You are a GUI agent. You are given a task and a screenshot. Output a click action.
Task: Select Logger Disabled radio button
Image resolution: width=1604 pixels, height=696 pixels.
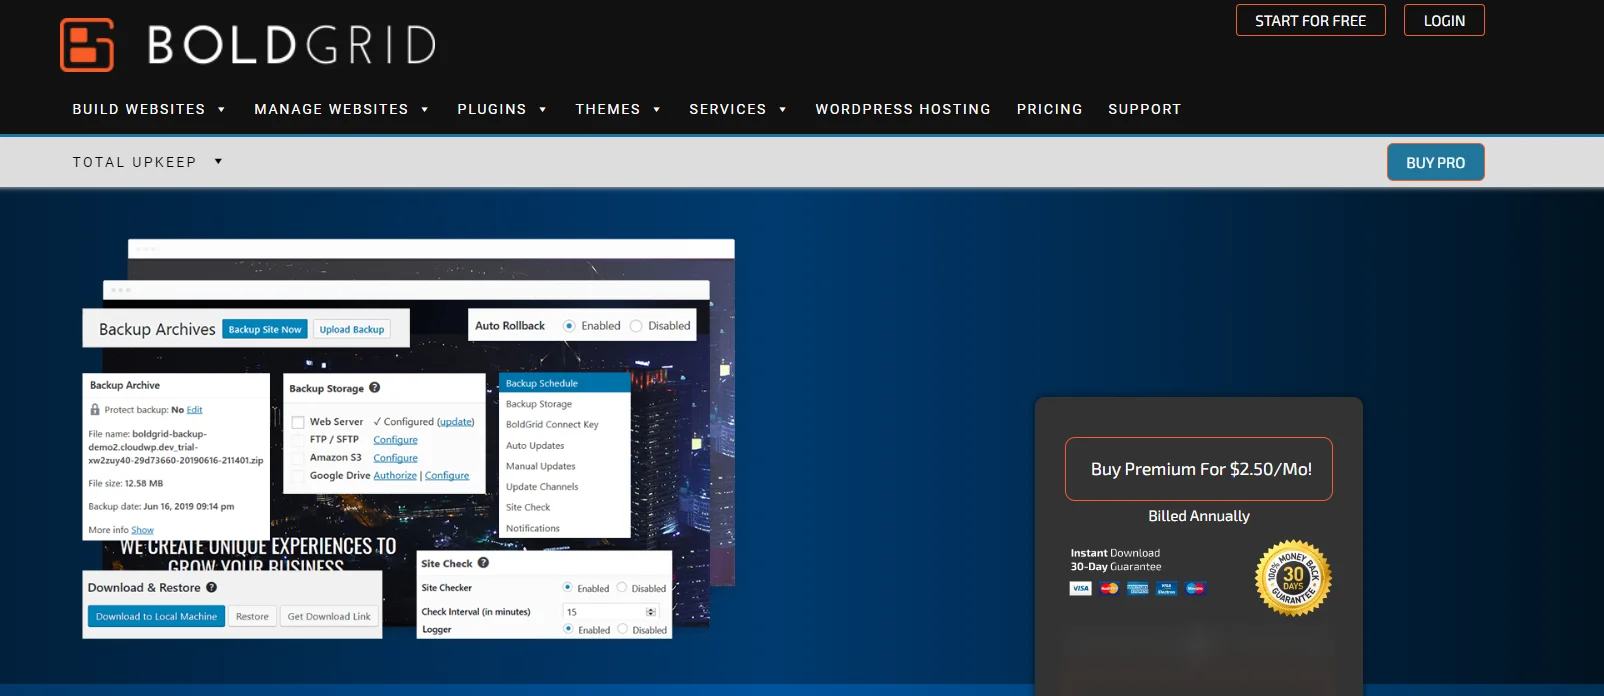[x=622, y=629]
